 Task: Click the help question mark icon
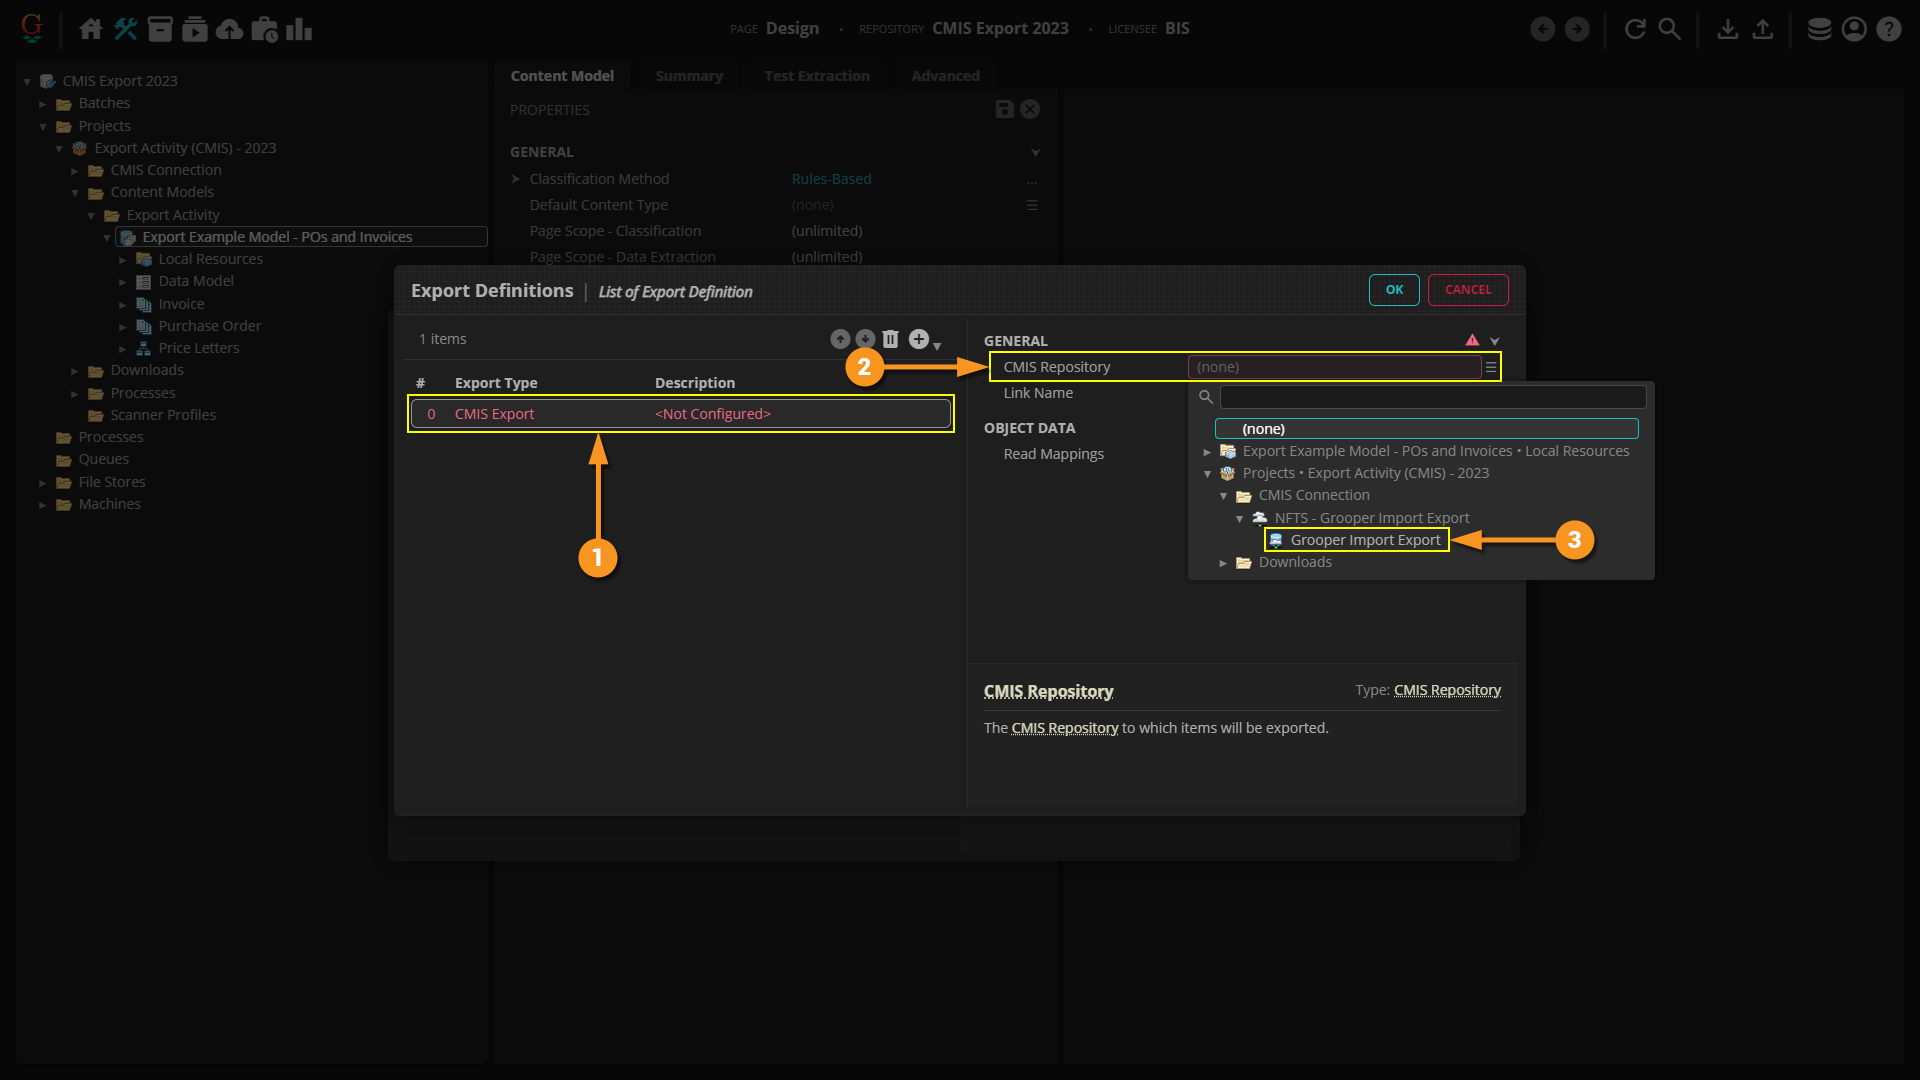click(1888, 29)
